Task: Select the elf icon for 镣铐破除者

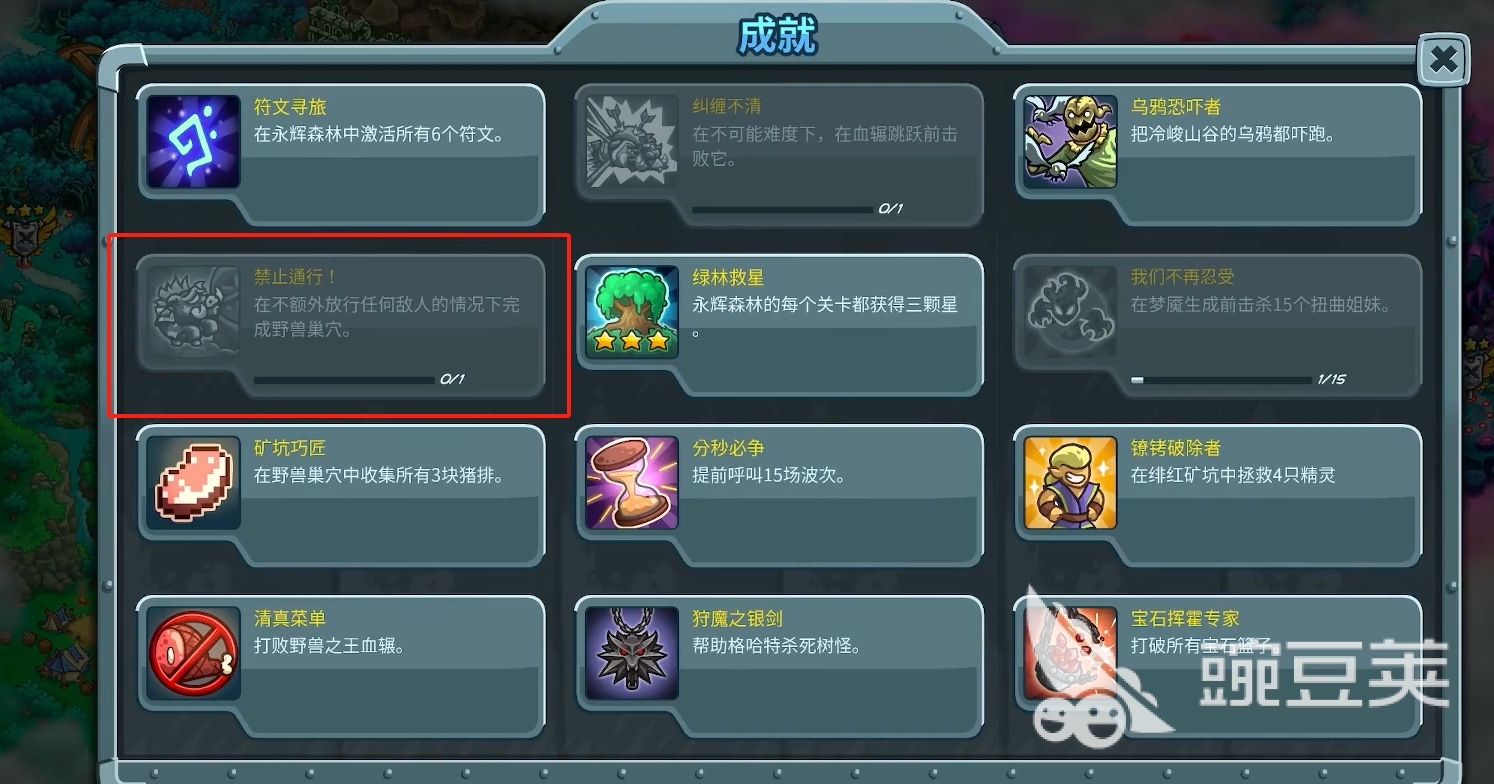Action: (x=1070, y=483)
